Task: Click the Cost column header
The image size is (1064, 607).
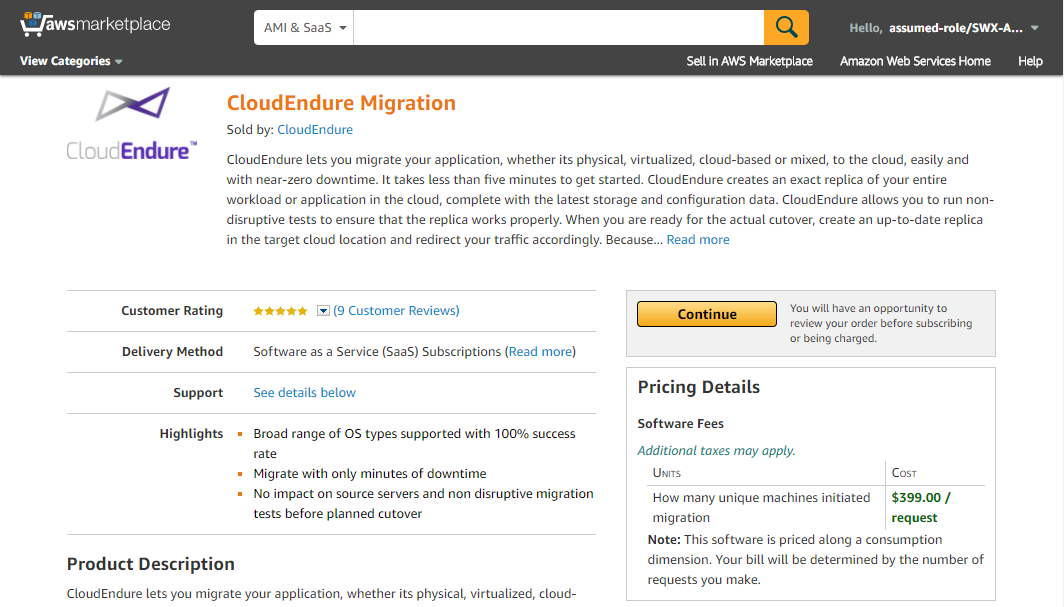Action: coord(904,473)
